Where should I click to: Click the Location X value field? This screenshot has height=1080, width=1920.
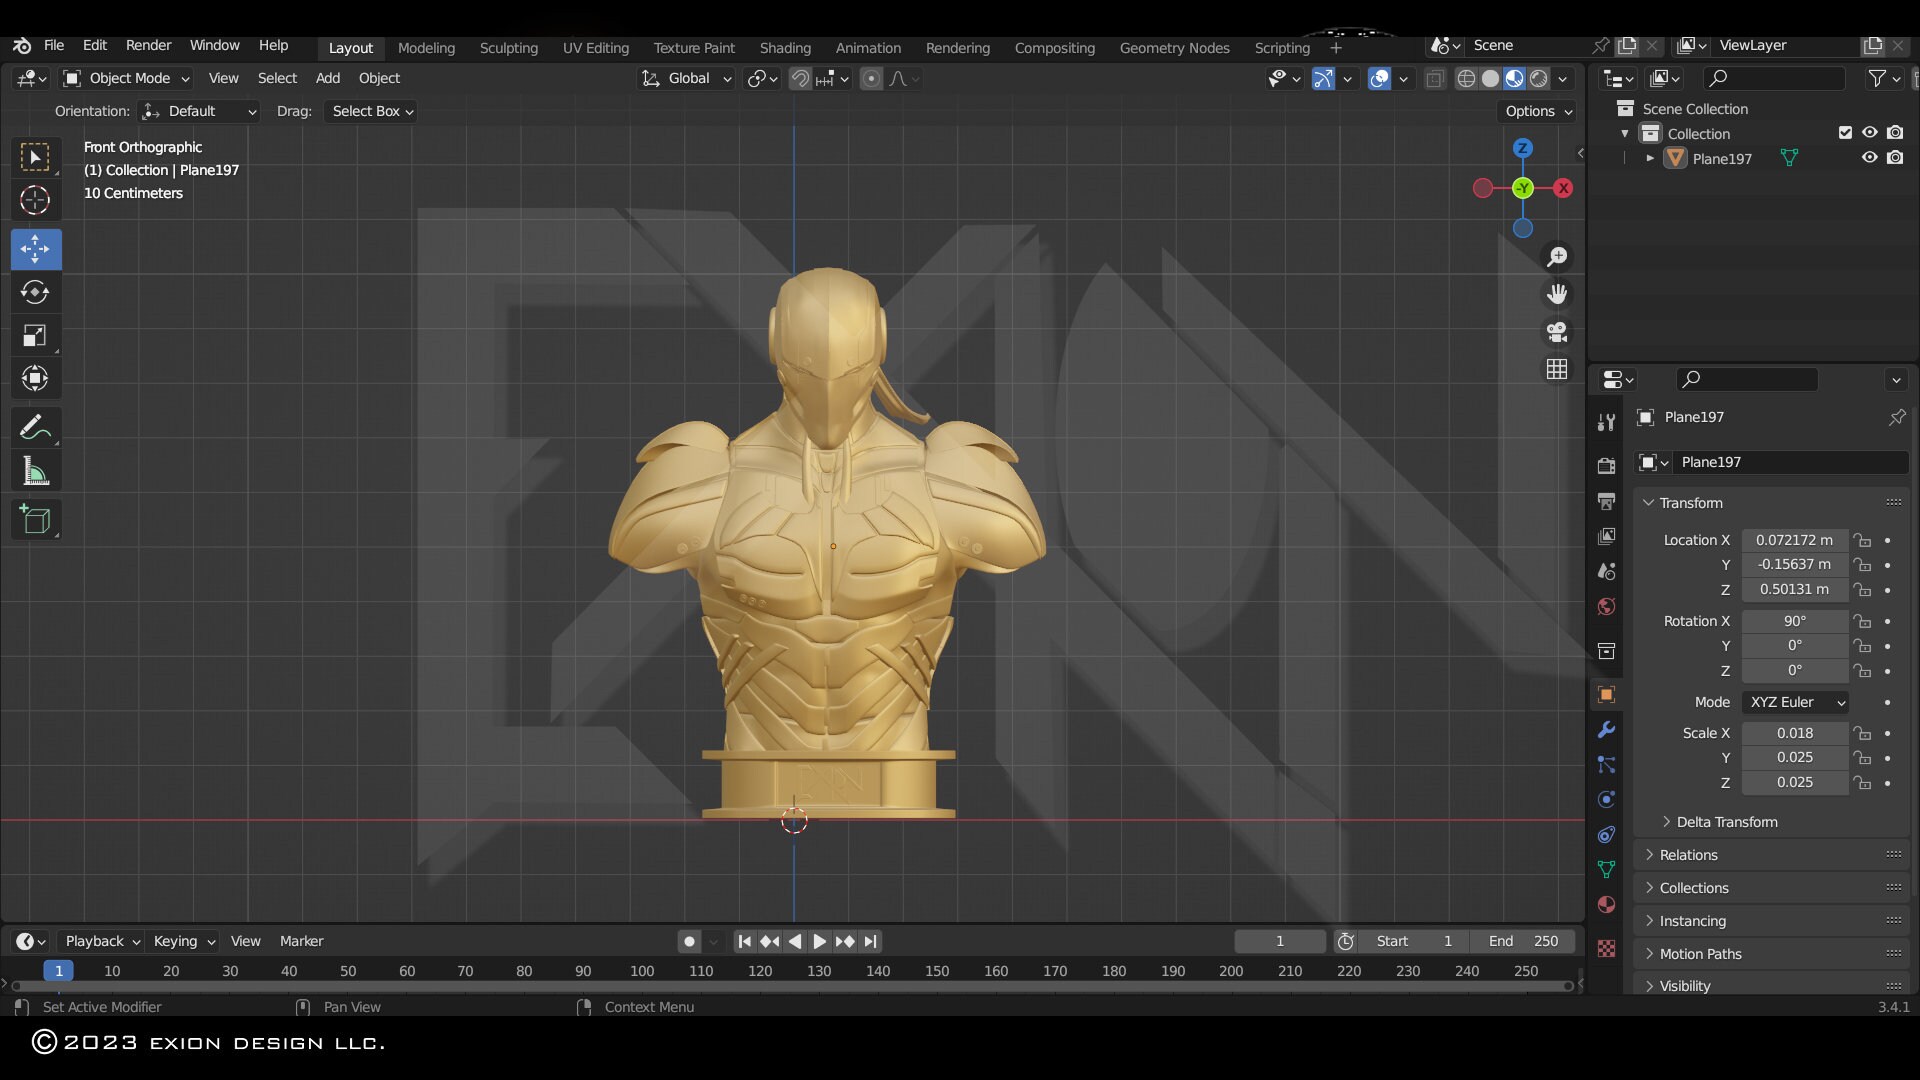pyautogui.click(x=1795, y=540)
